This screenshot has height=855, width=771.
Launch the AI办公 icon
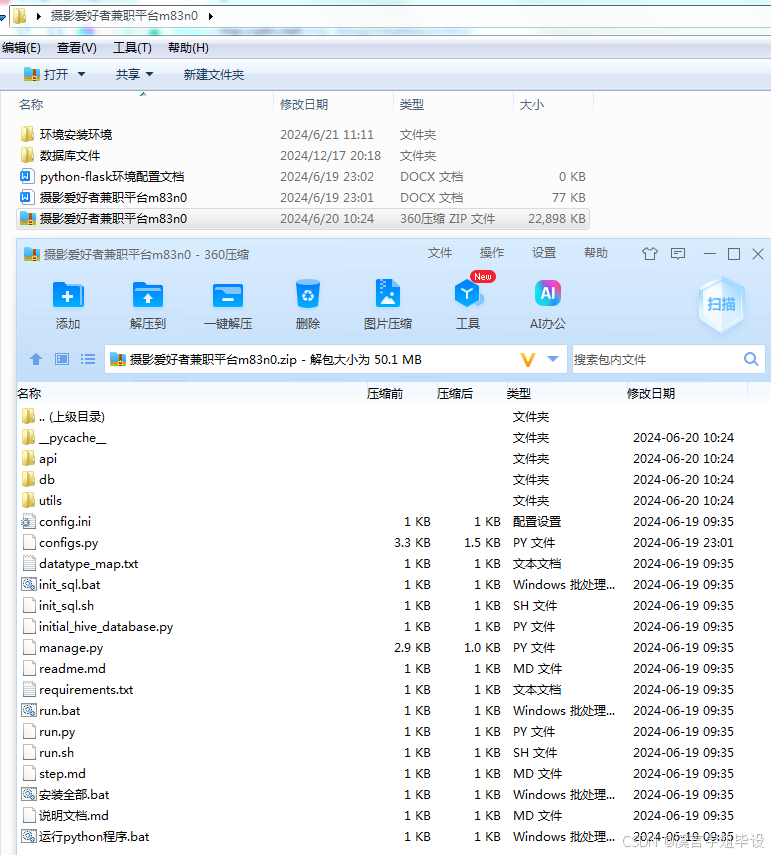[547, 293]
